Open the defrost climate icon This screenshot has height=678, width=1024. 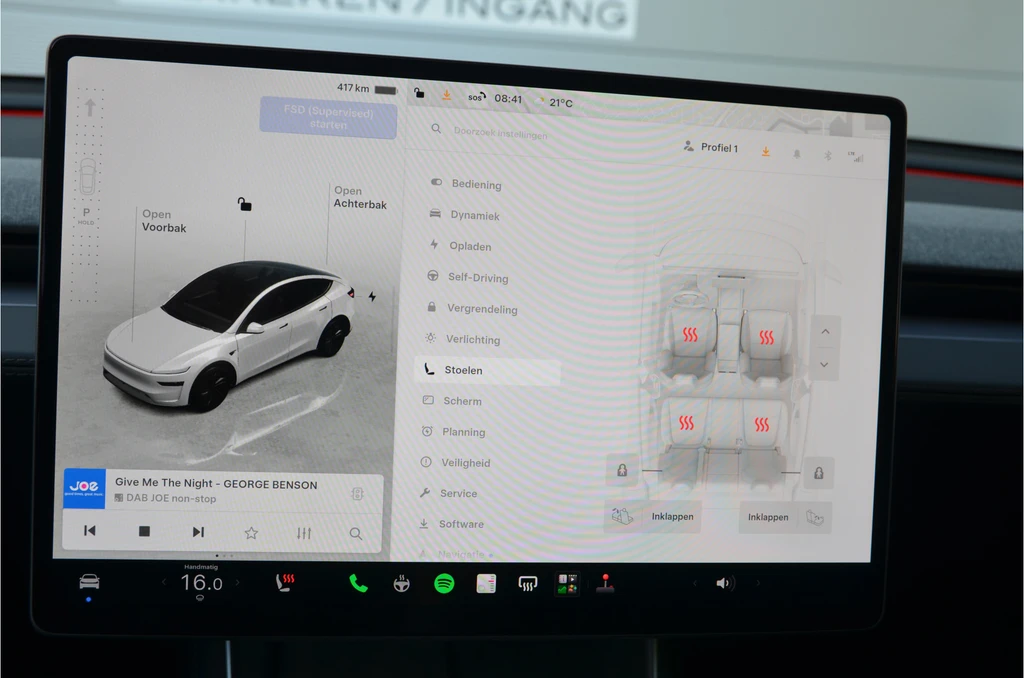tap(528, 583)
